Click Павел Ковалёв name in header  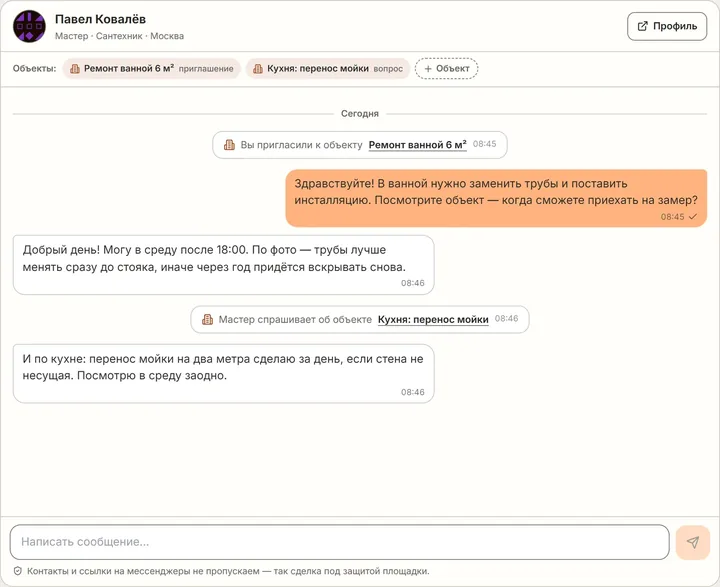tap(100, 19)
